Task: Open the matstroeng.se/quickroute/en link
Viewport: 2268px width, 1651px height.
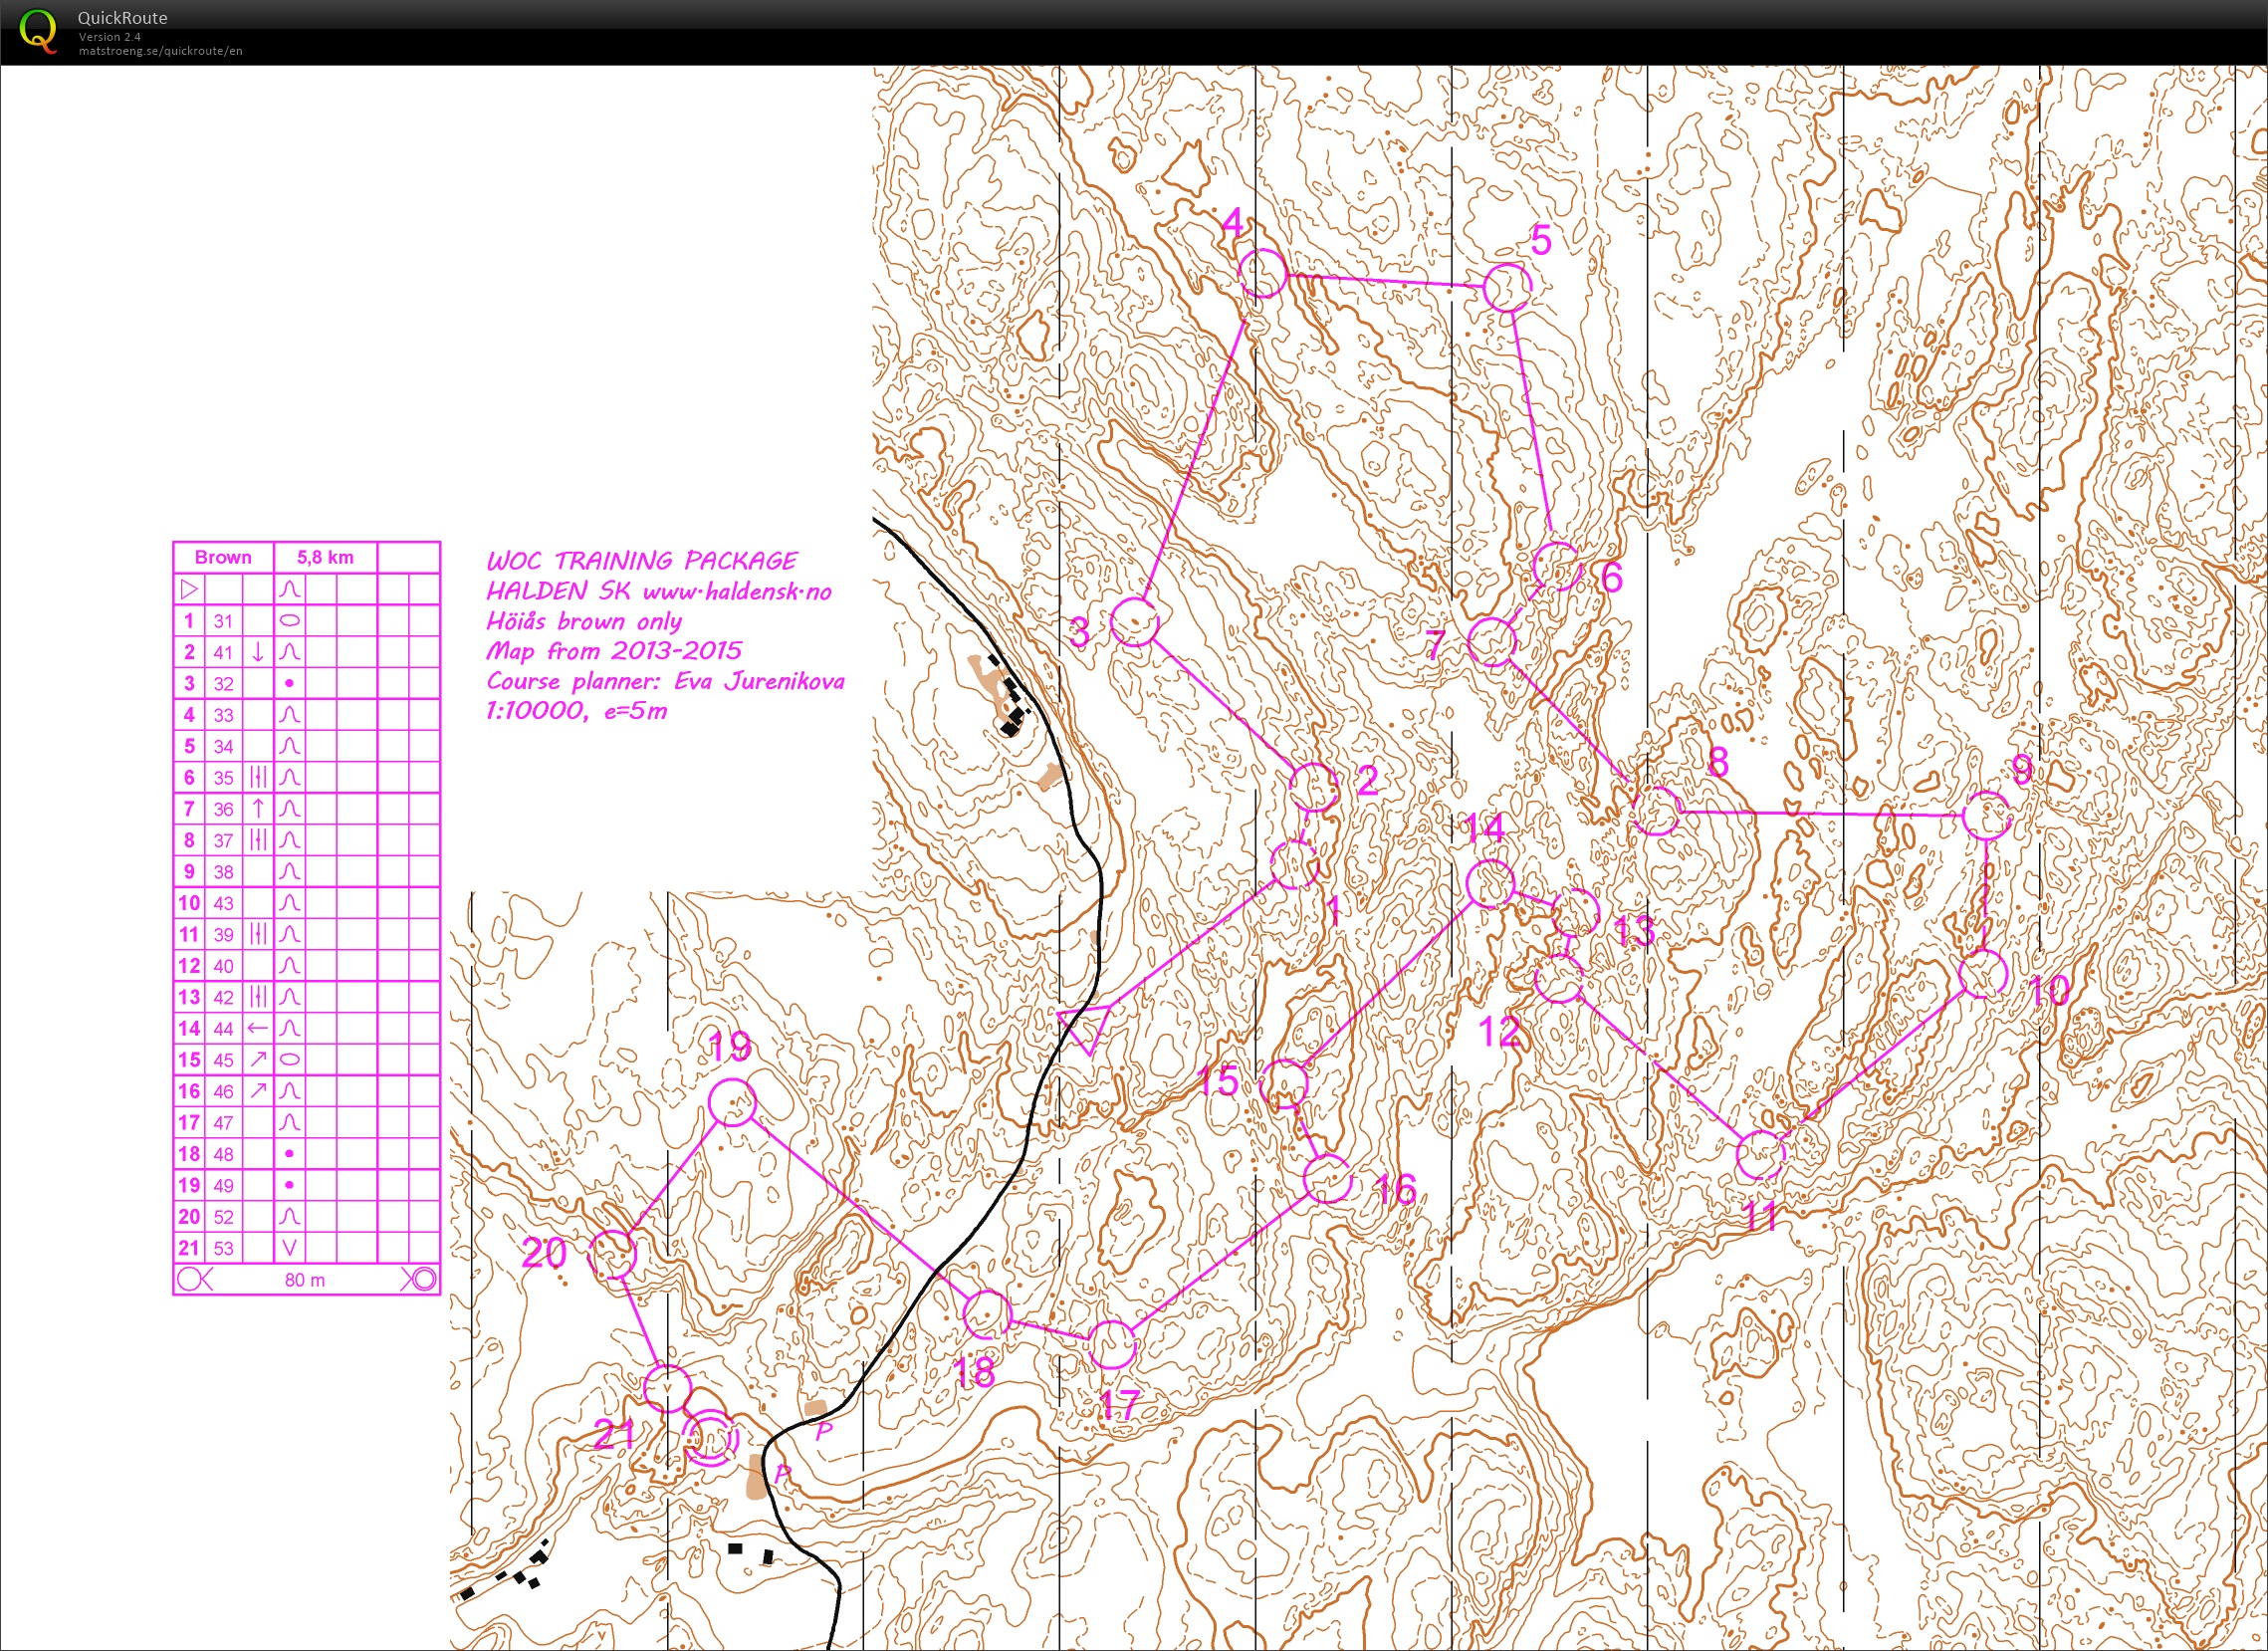Action: [160, 50]
